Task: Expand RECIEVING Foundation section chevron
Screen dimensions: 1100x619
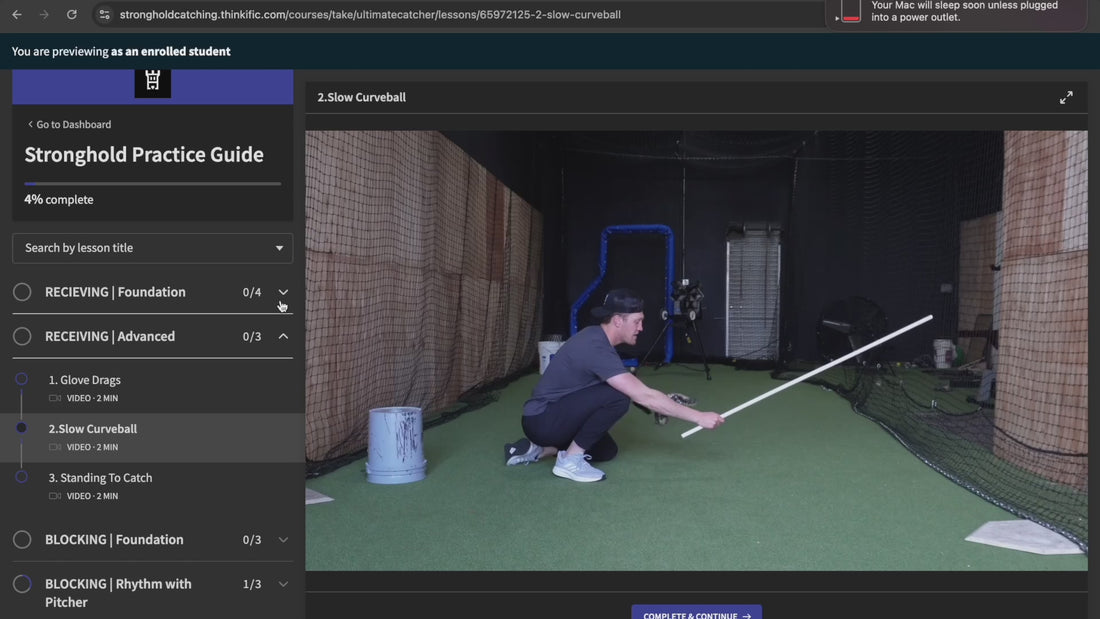Action: pos(283,292)
